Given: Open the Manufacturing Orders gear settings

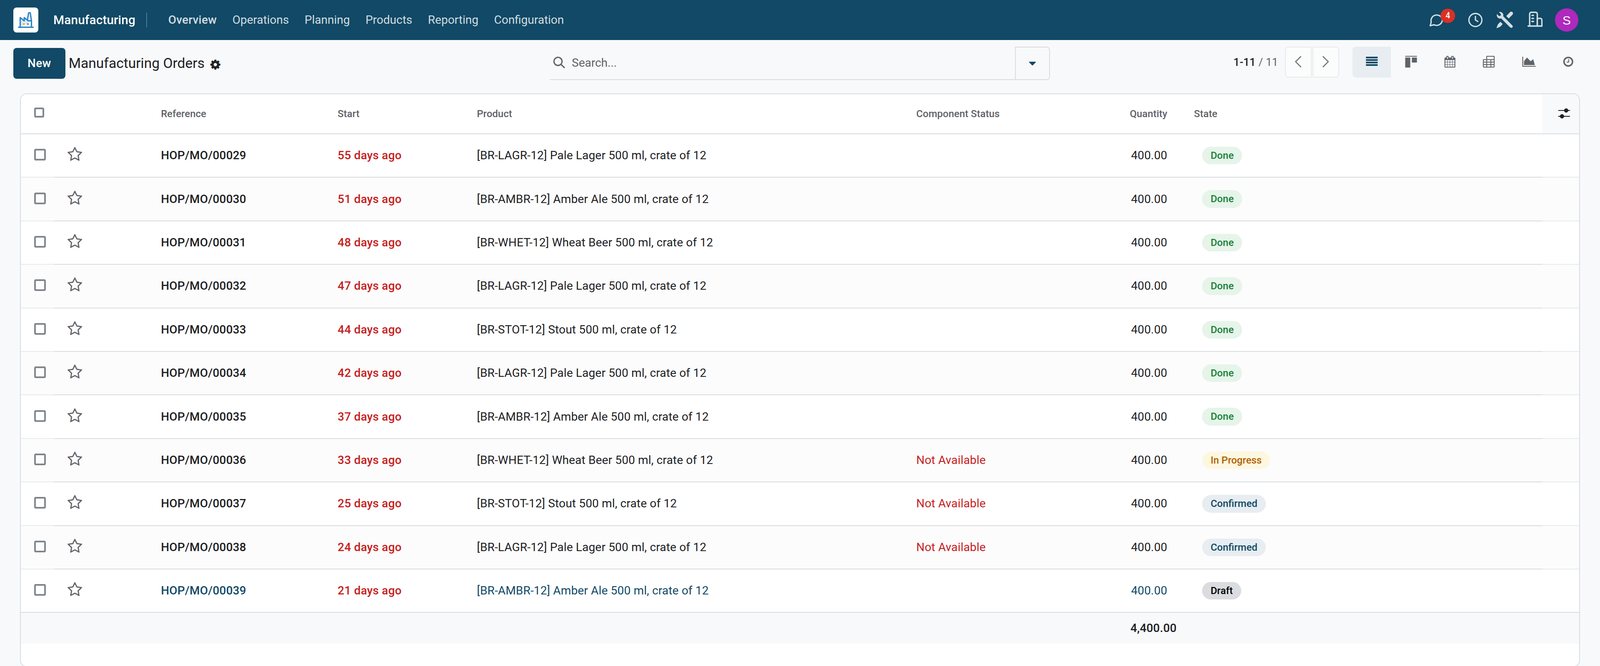Looking at the screenshot, I should [215, 65].
